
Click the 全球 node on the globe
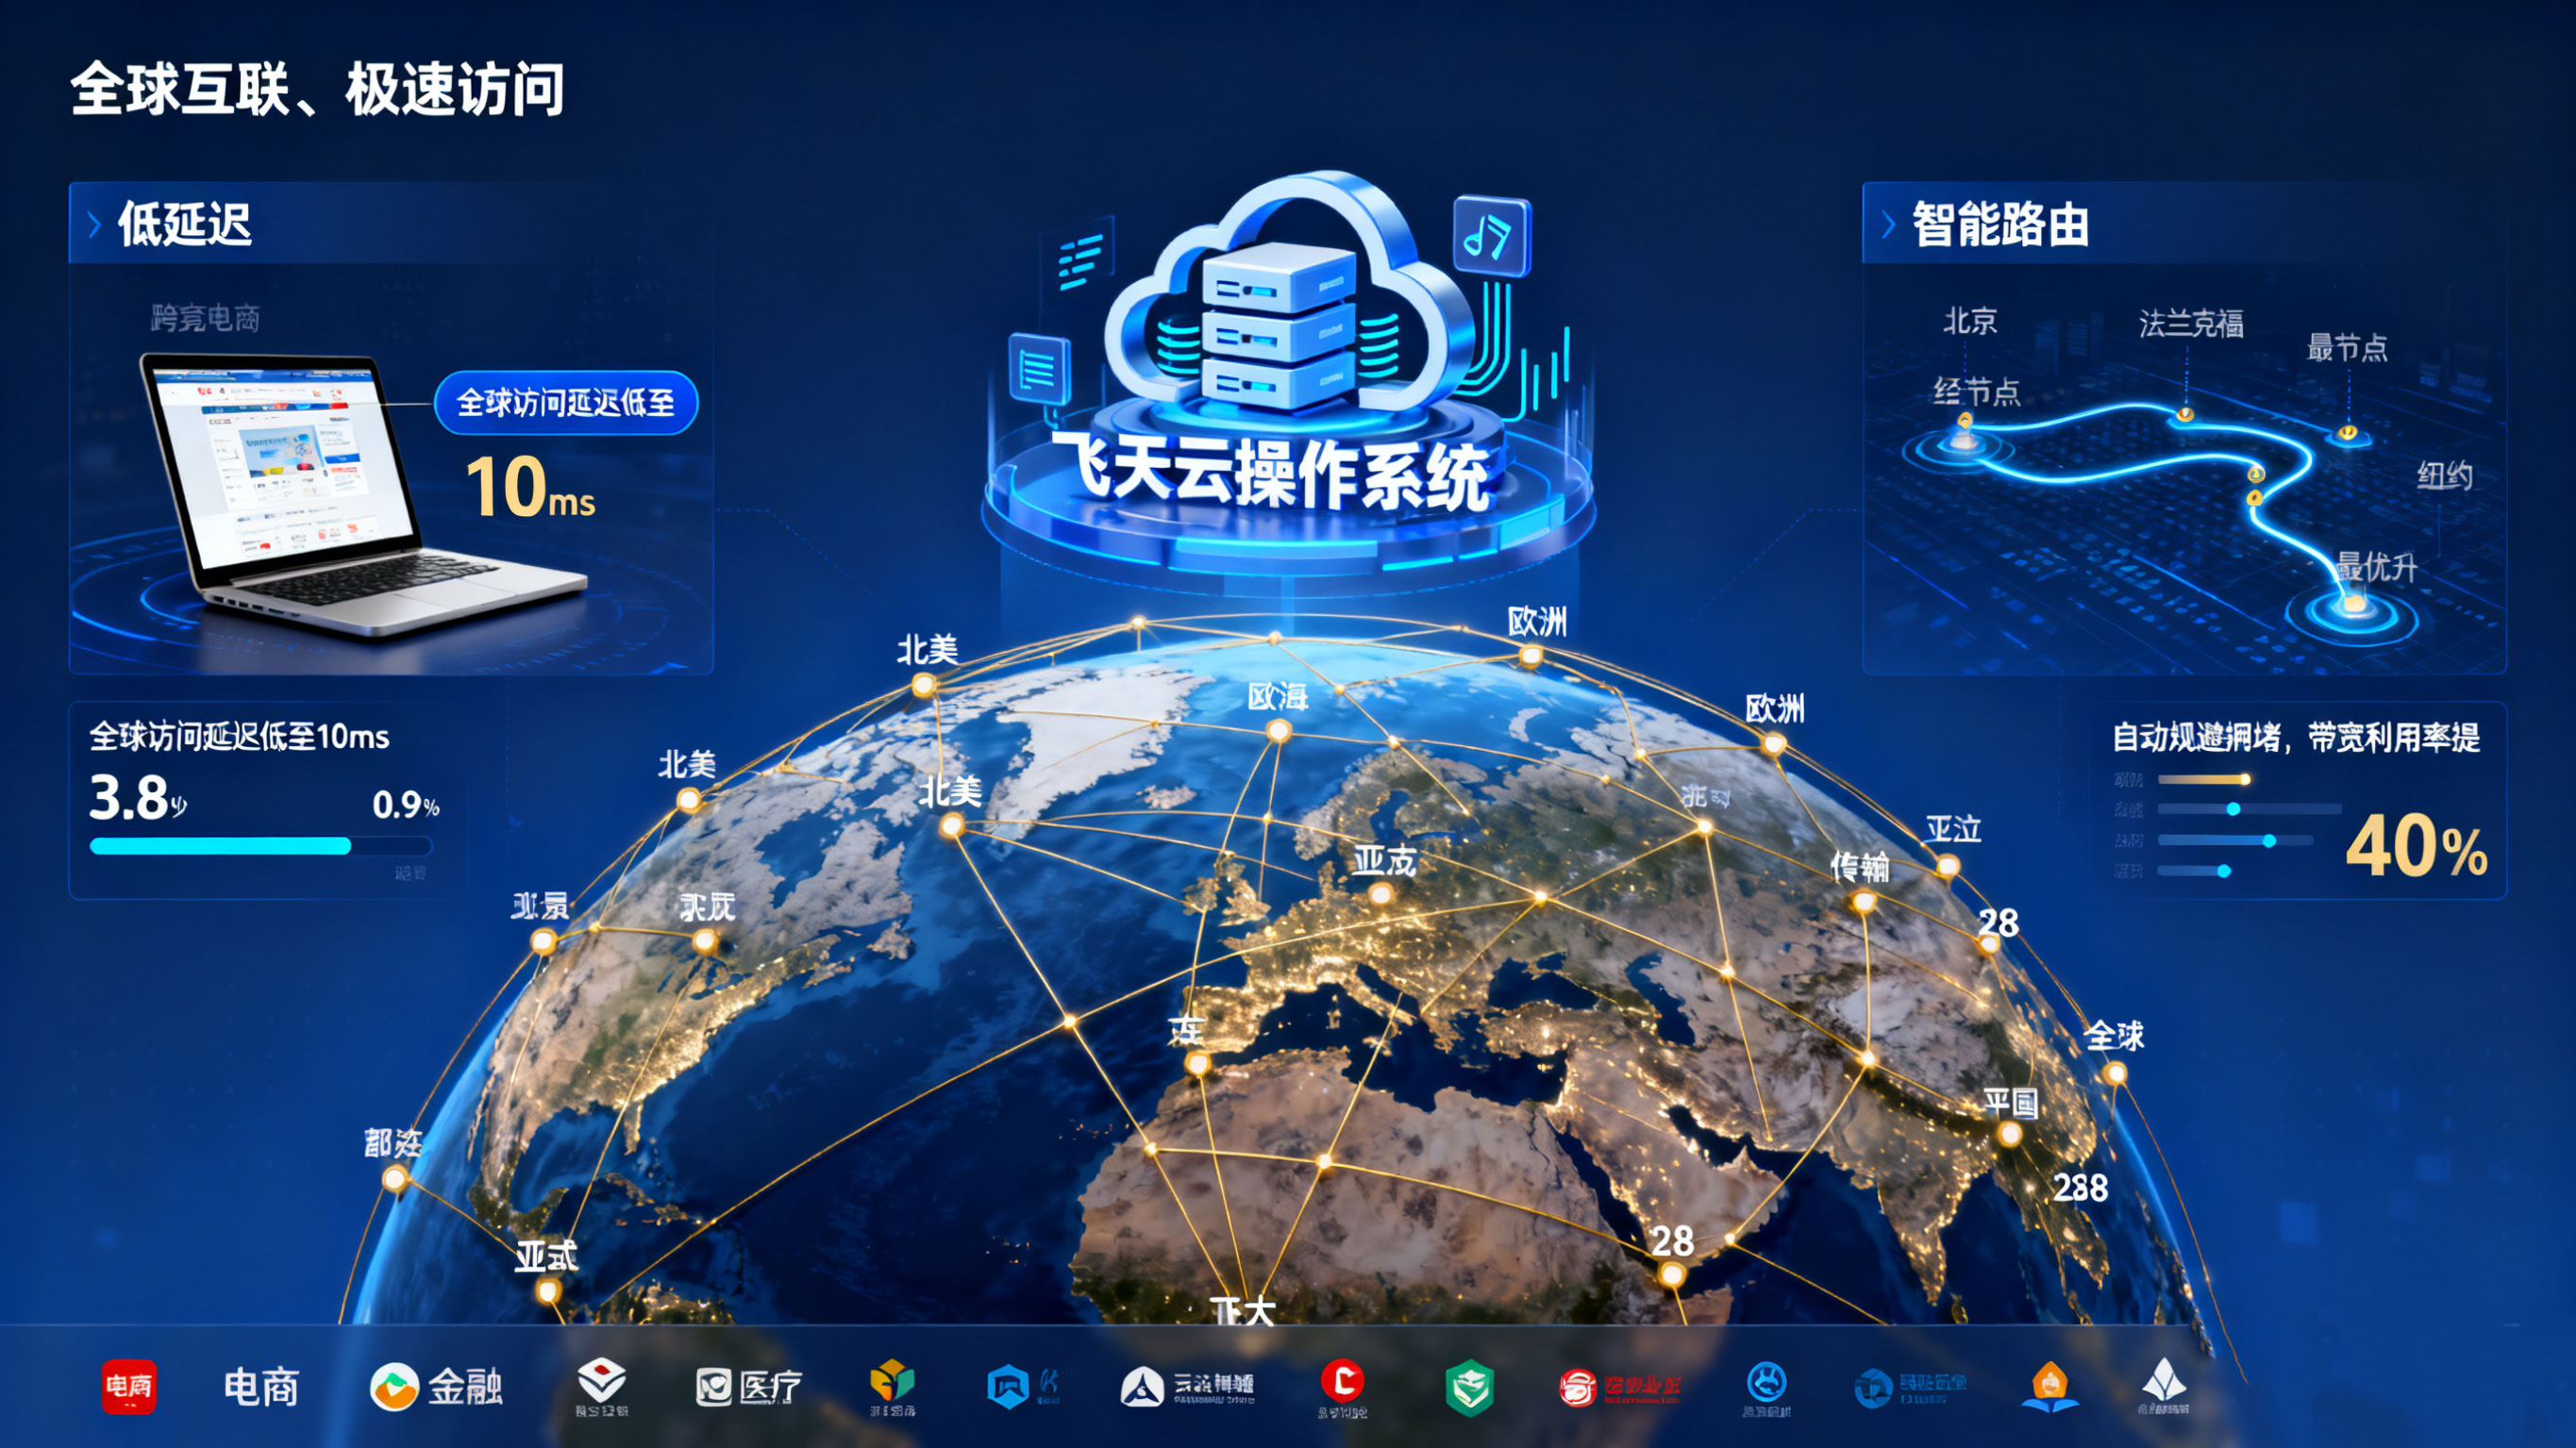tap(2114, 1073)
